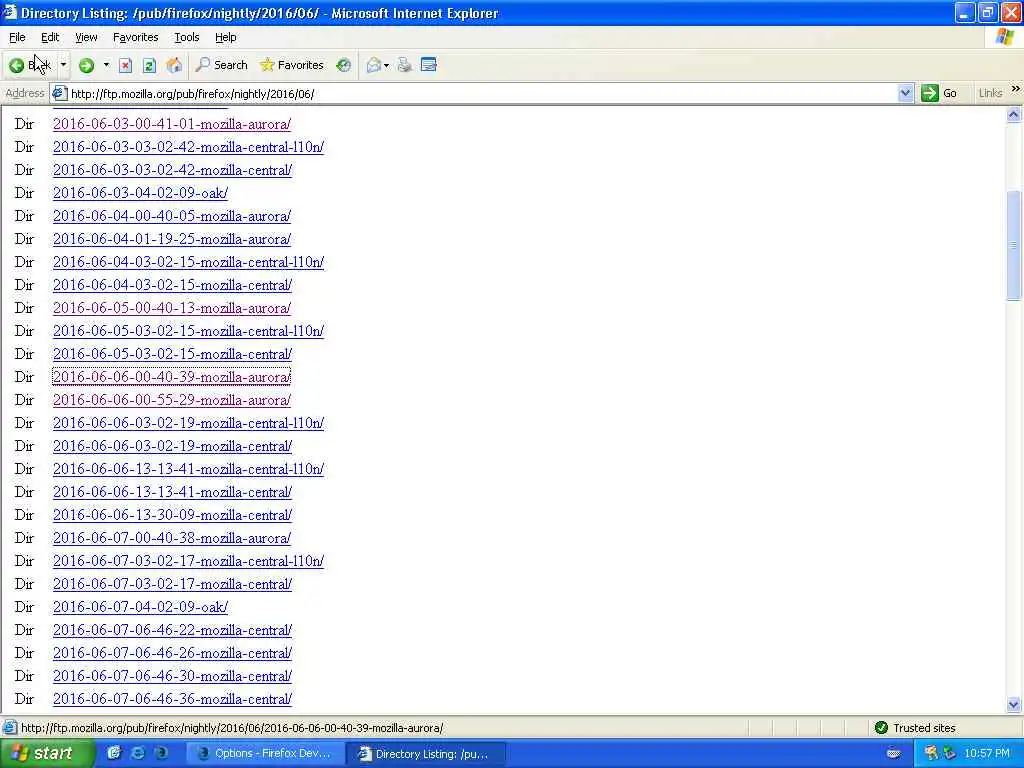This screenshot has width=1024, height=768.
Task: Click the taskbar clock showing 10:57 PM
Action: point(987,753)
